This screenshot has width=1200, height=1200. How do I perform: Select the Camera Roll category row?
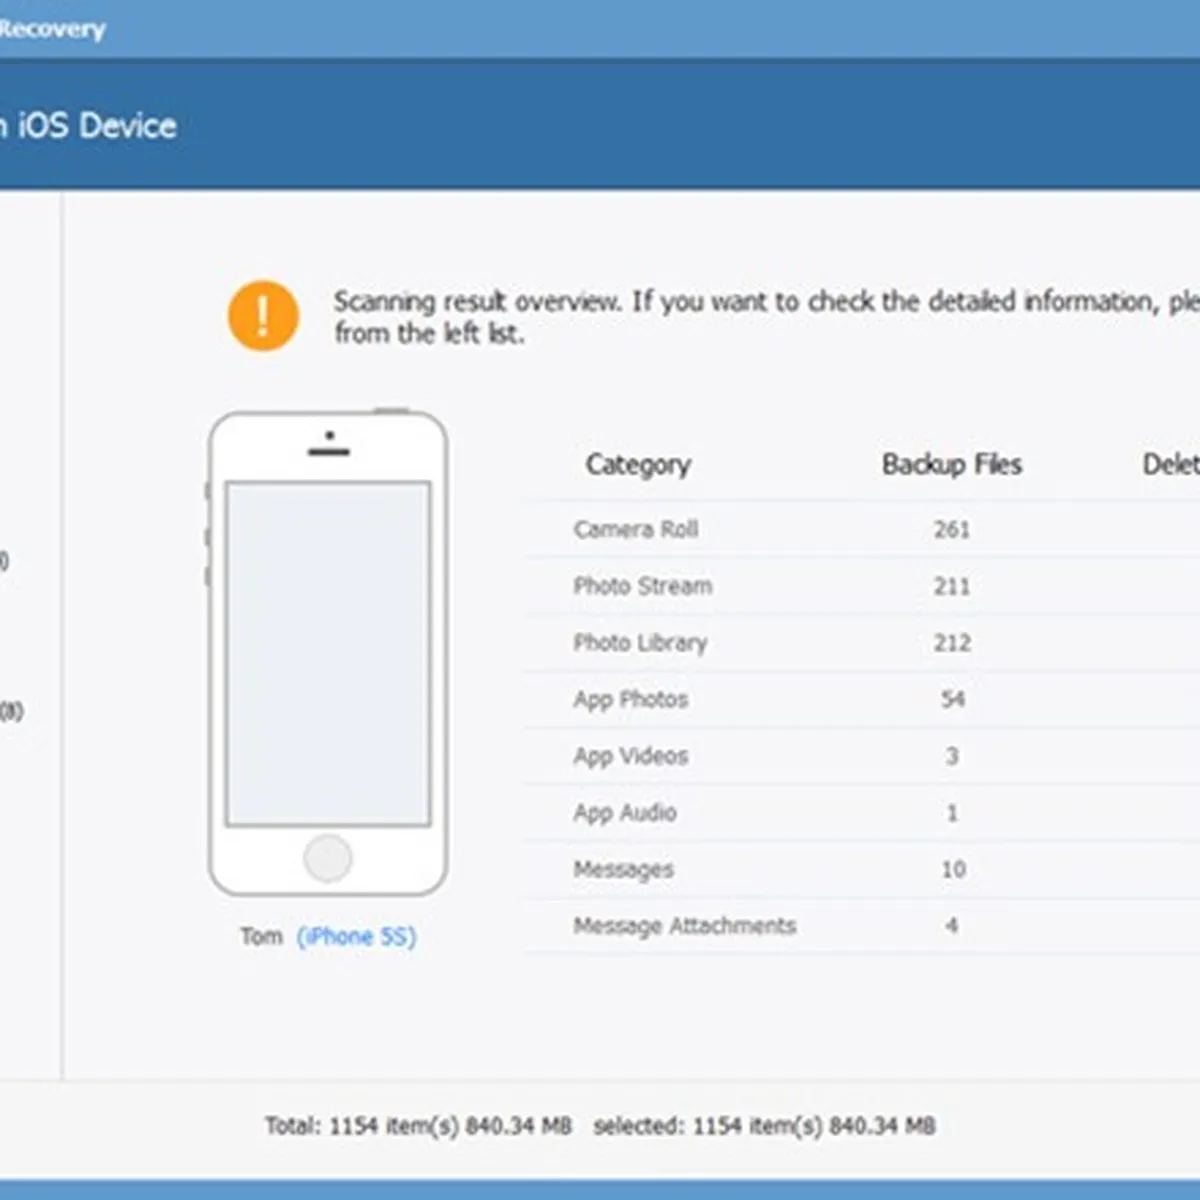tap(862, 529)
